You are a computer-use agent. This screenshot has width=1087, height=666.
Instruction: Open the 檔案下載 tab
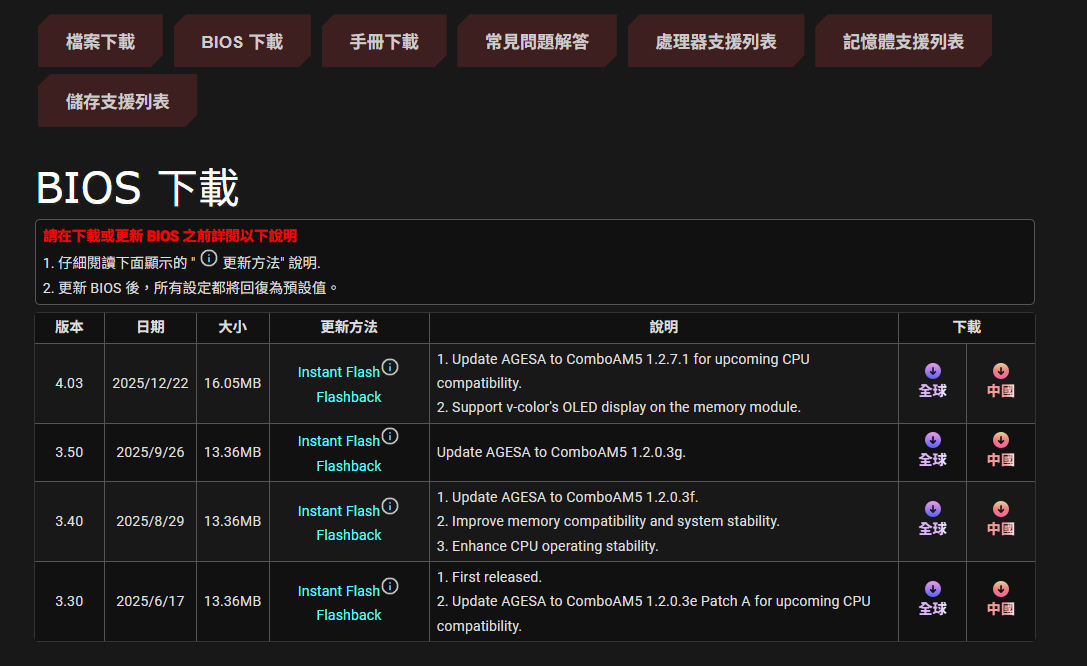click(x=100, y=42)
